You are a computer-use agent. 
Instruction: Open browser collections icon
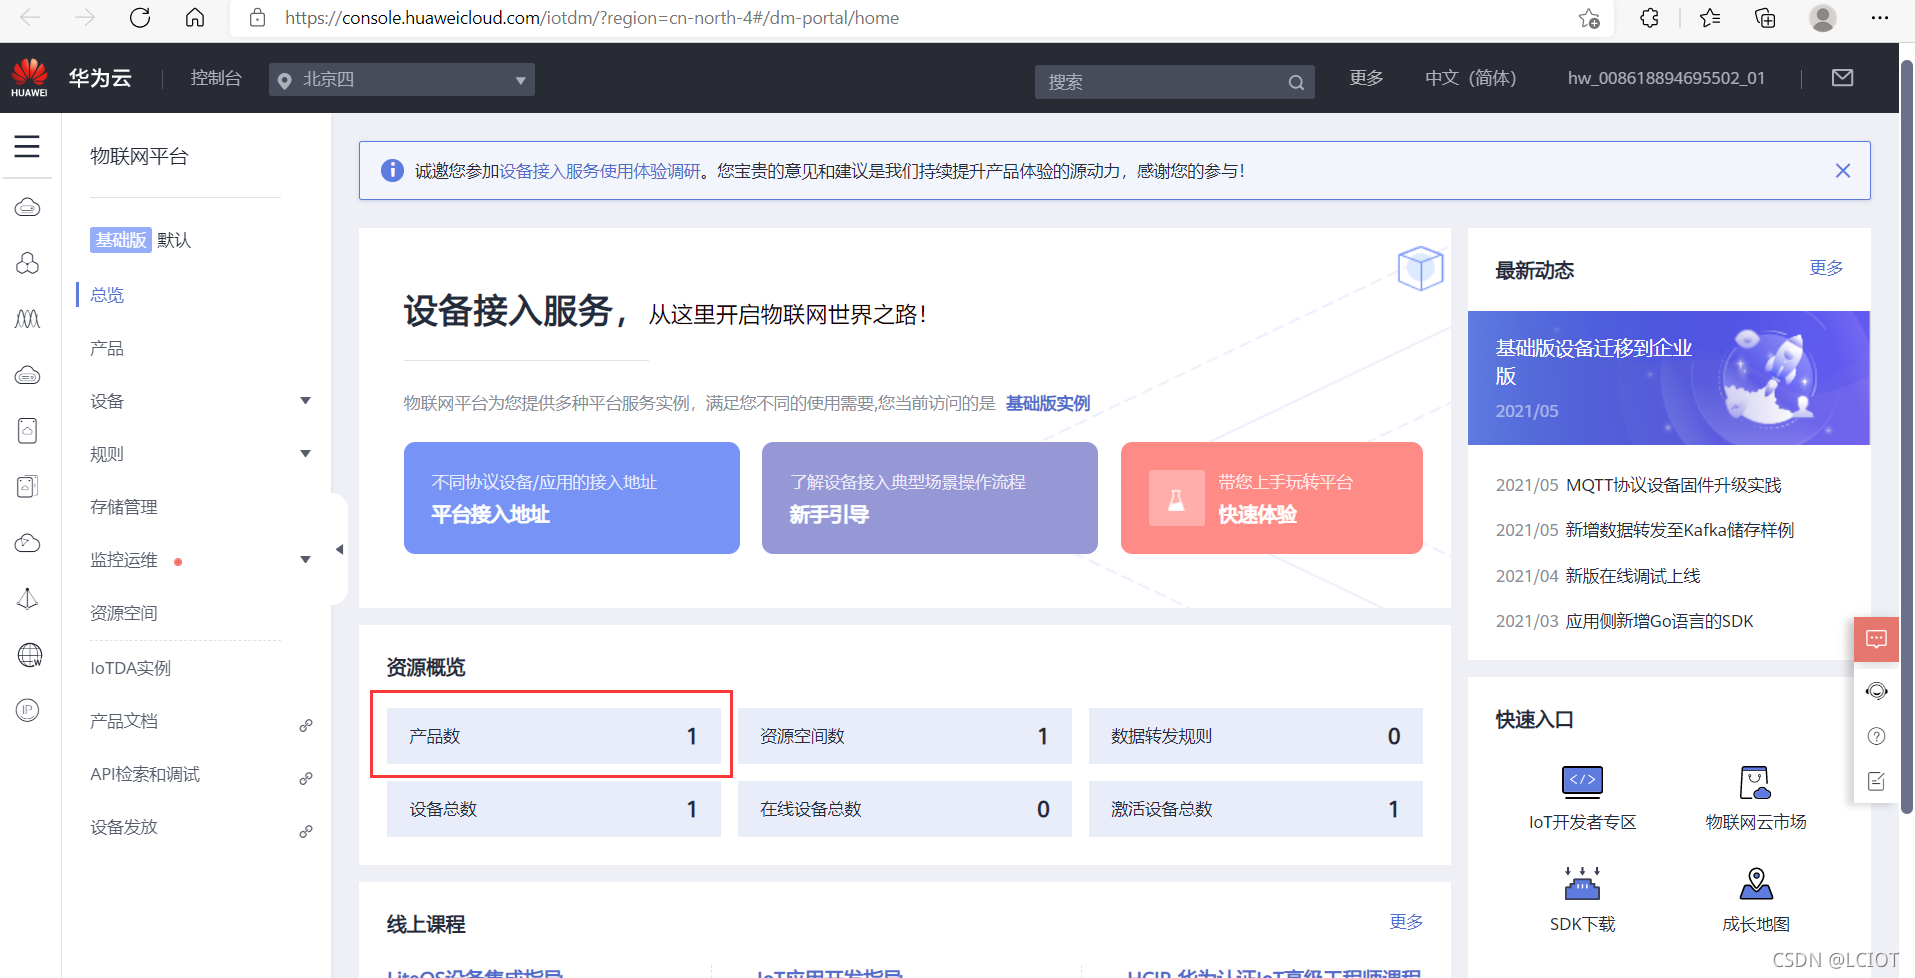(x=1765, y=18)
